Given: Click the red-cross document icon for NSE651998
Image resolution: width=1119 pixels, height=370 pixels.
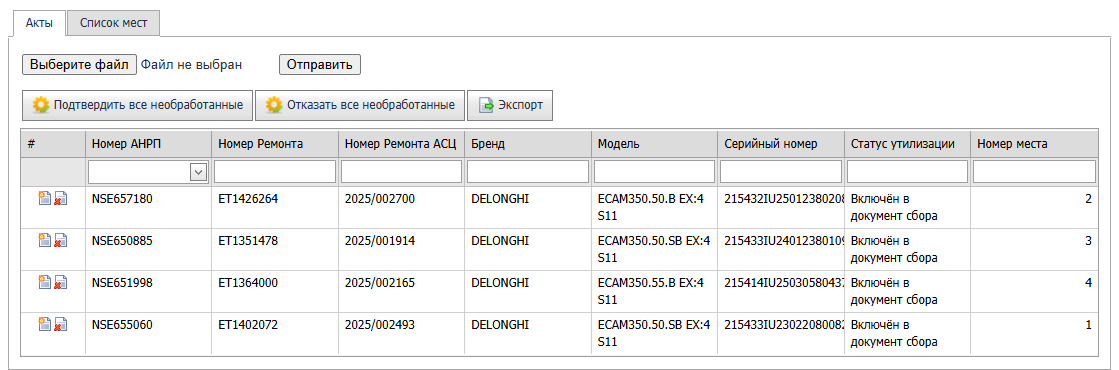Looking at the screenshot, I should pyautogui.click(x=61, y=283).
